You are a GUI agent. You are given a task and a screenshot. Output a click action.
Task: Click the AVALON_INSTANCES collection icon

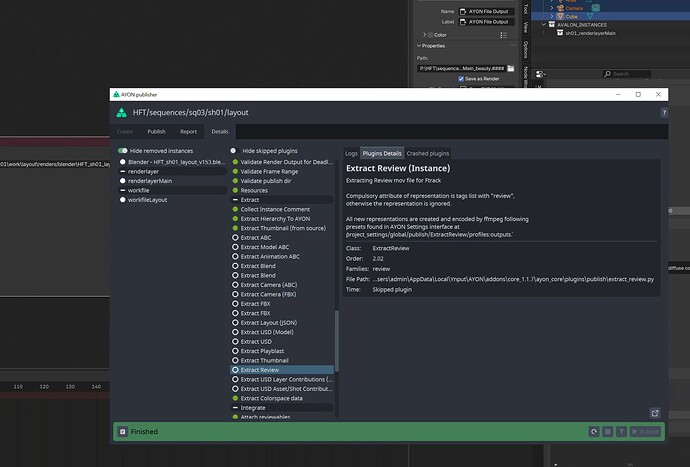(x=552, y=25)
